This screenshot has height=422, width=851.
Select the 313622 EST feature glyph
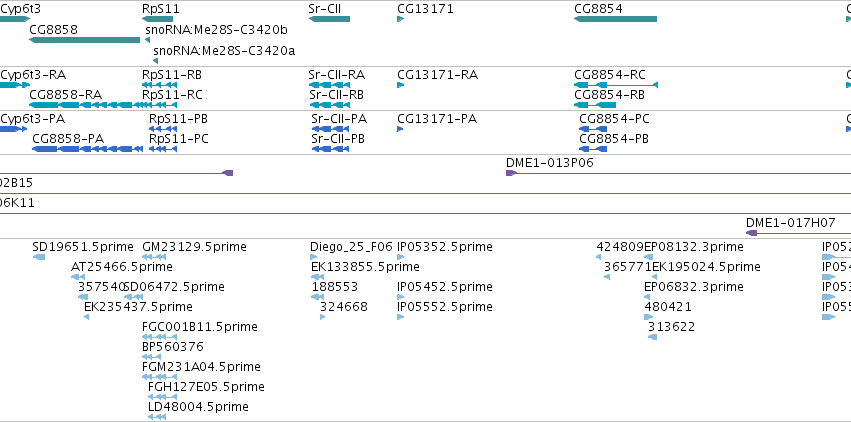pyautogui.click(x=652, y=337)
